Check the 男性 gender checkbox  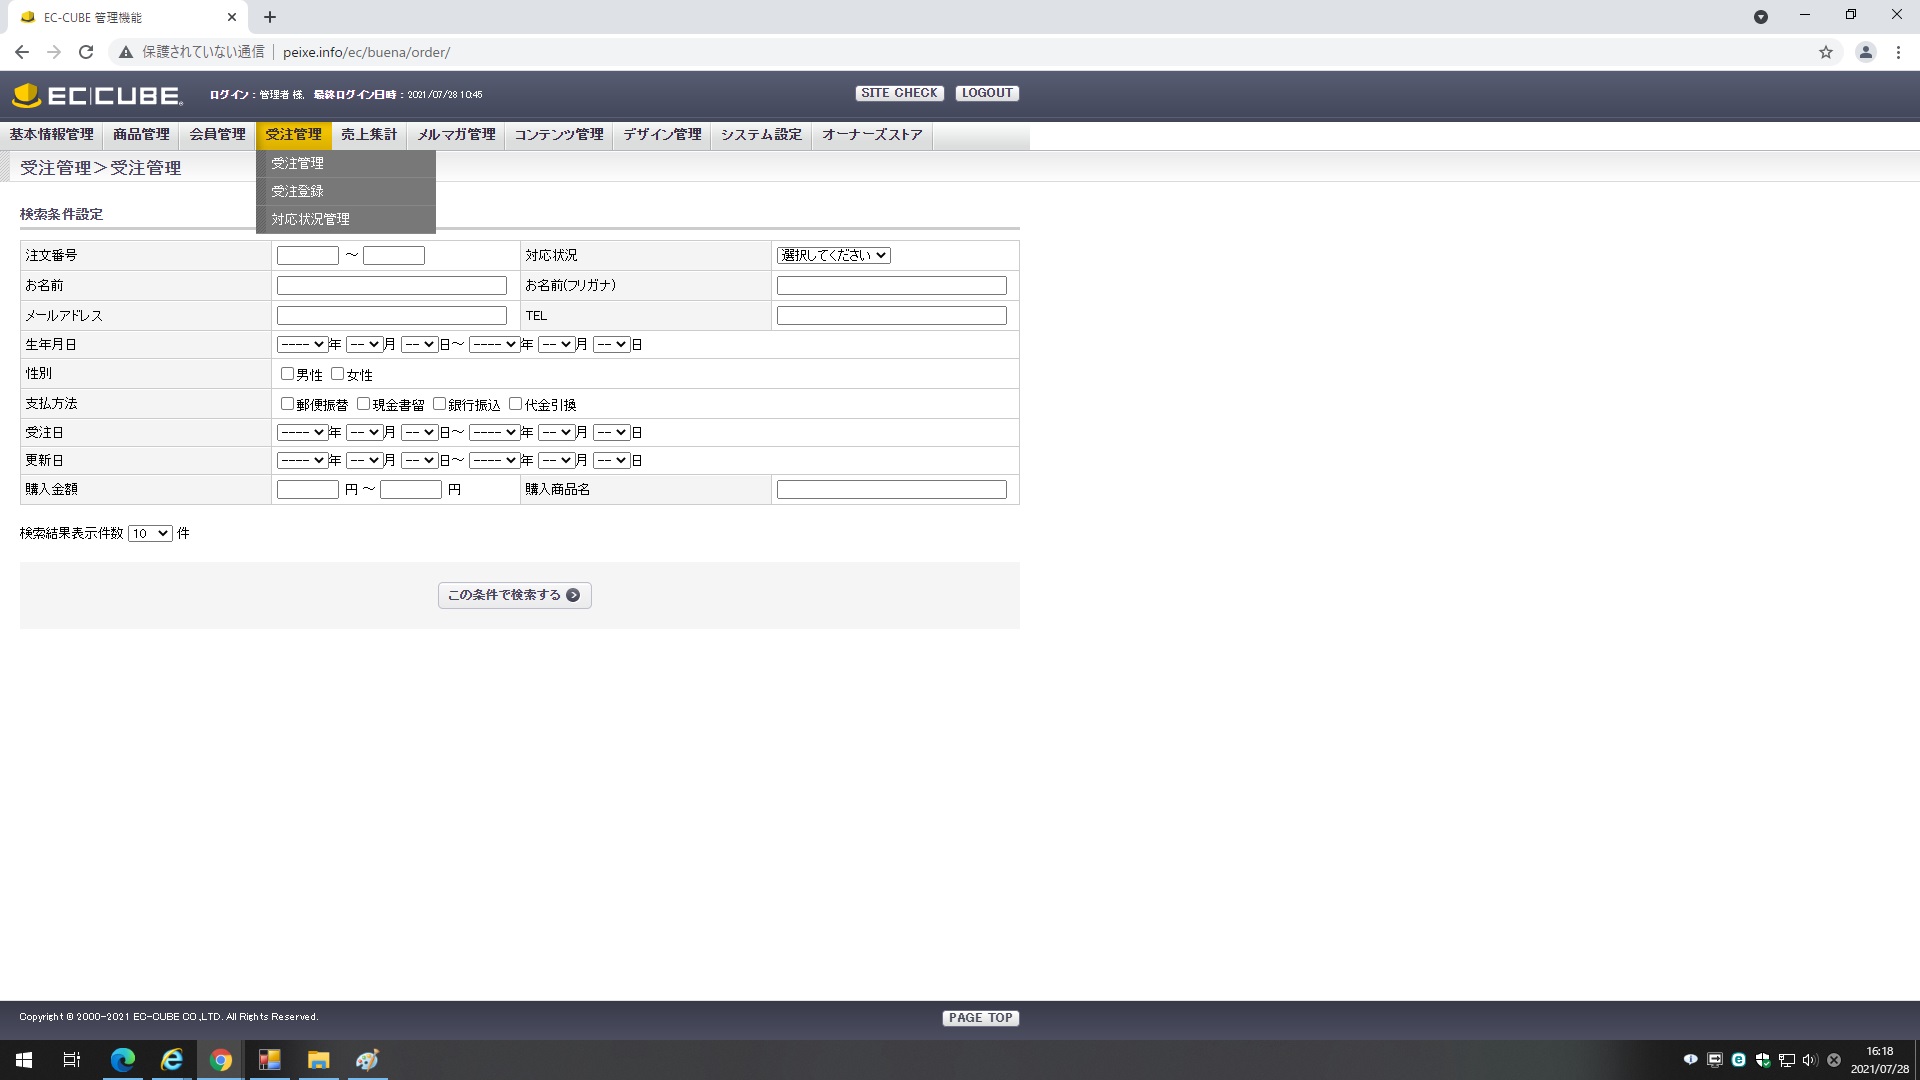click(x=287, y=374)
